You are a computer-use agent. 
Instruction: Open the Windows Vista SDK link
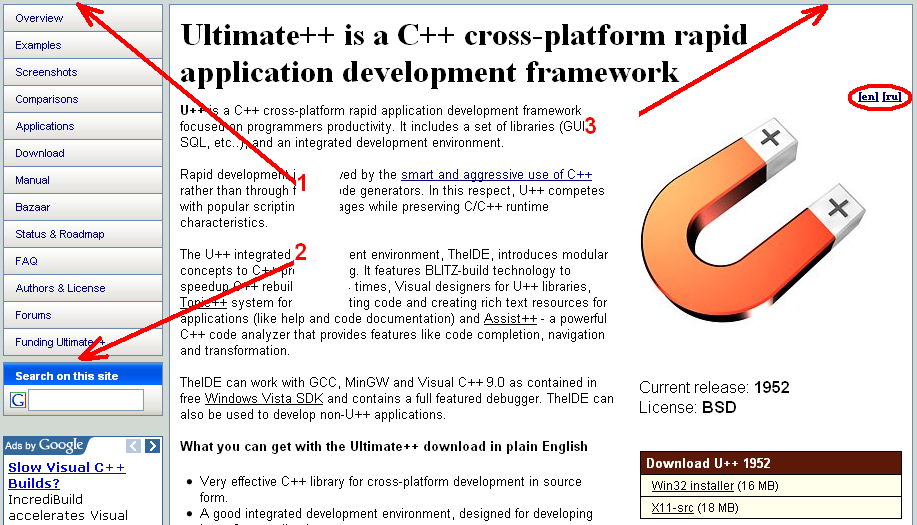(x=264, y=399)
